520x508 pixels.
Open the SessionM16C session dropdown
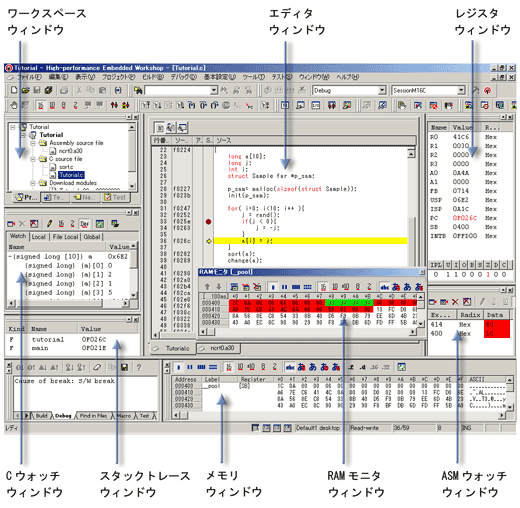pyautogui.click(x=461, y=90)
